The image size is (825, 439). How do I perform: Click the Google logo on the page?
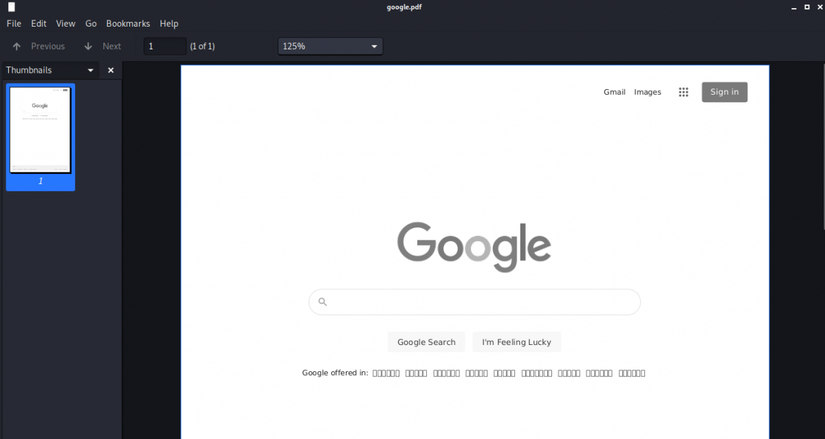point(474,246)
